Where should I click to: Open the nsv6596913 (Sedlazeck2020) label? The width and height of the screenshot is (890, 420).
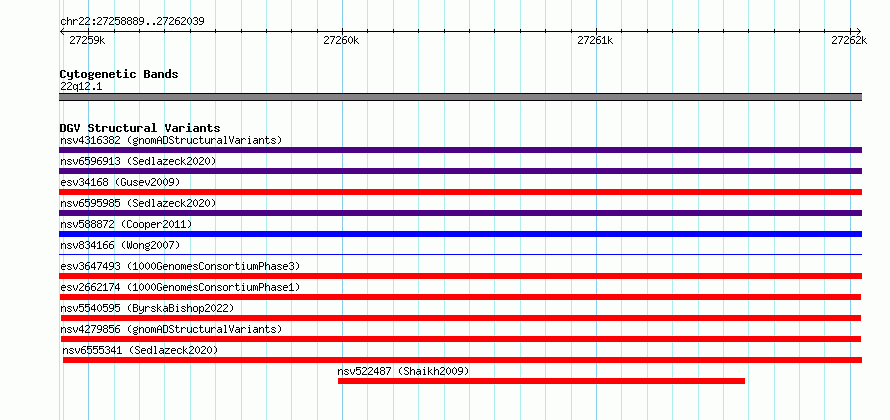[x=138, y=161]
